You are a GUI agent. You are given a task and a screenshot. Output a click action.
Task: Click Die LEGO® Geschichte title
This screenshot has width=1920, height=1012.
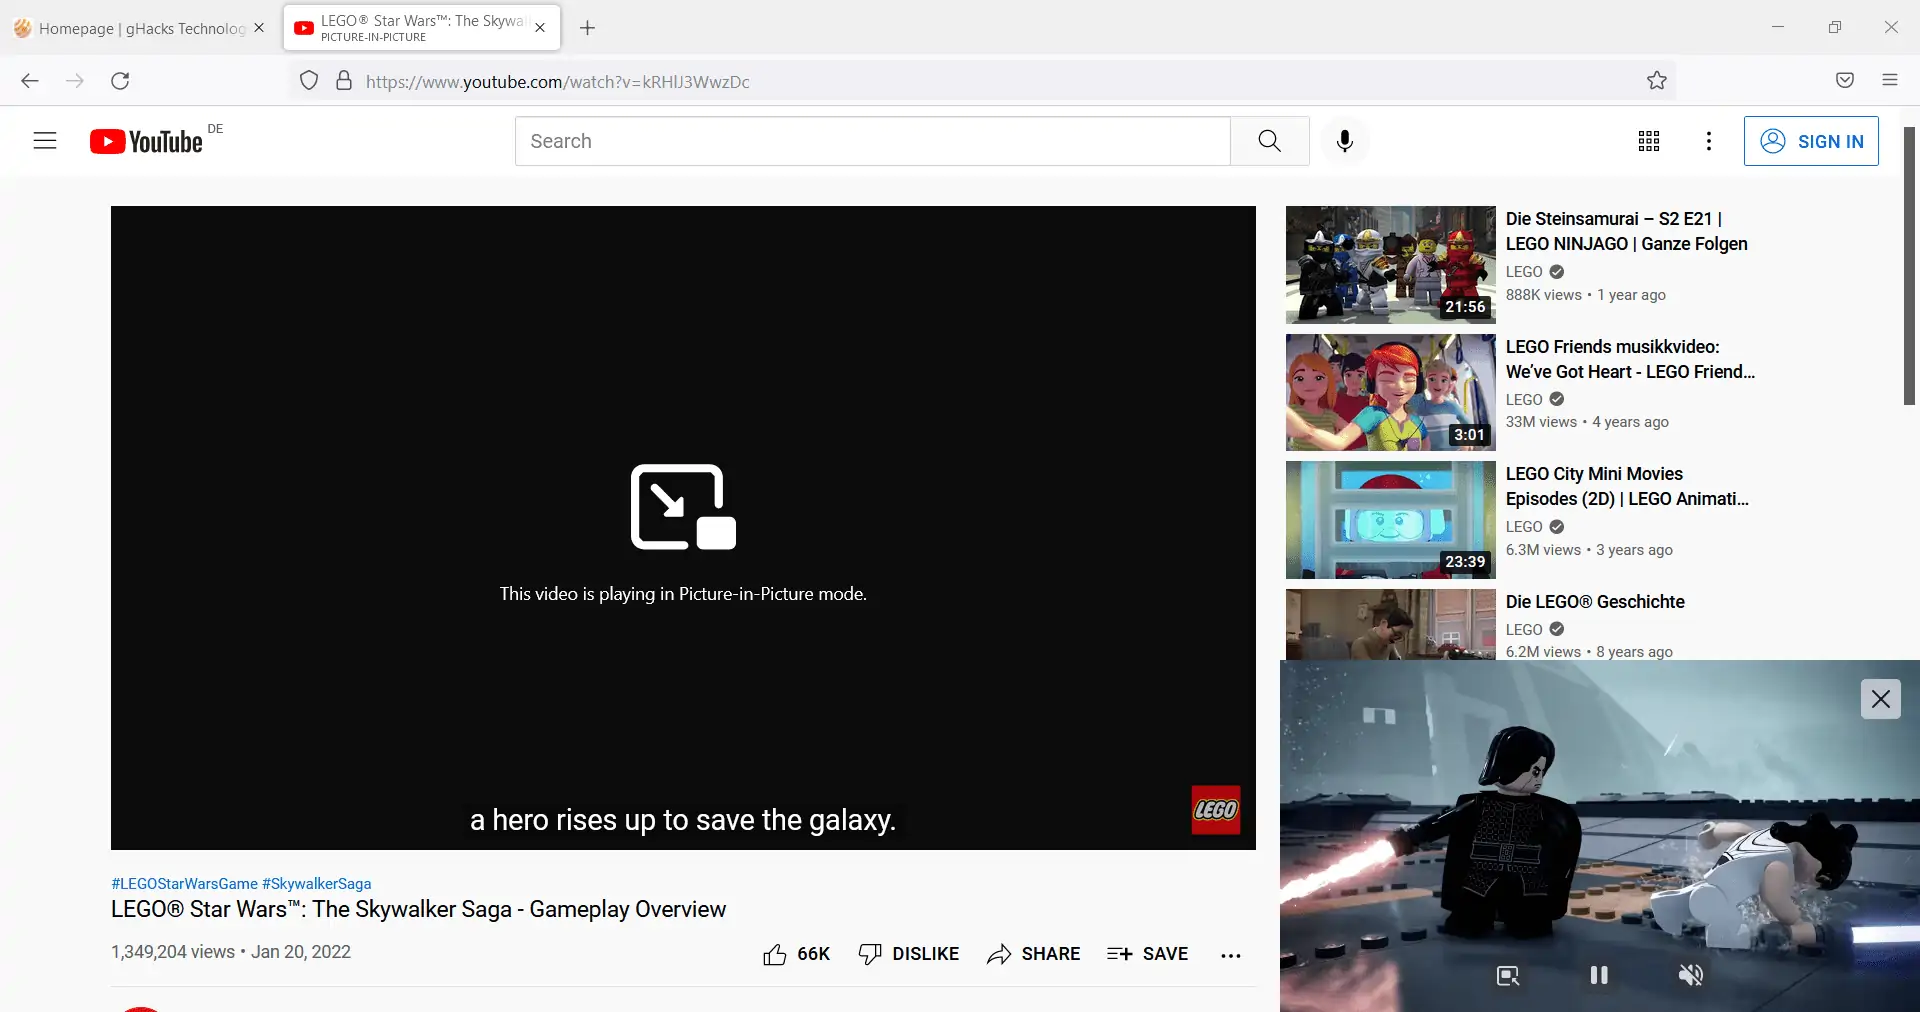[x=1595, y=602]
